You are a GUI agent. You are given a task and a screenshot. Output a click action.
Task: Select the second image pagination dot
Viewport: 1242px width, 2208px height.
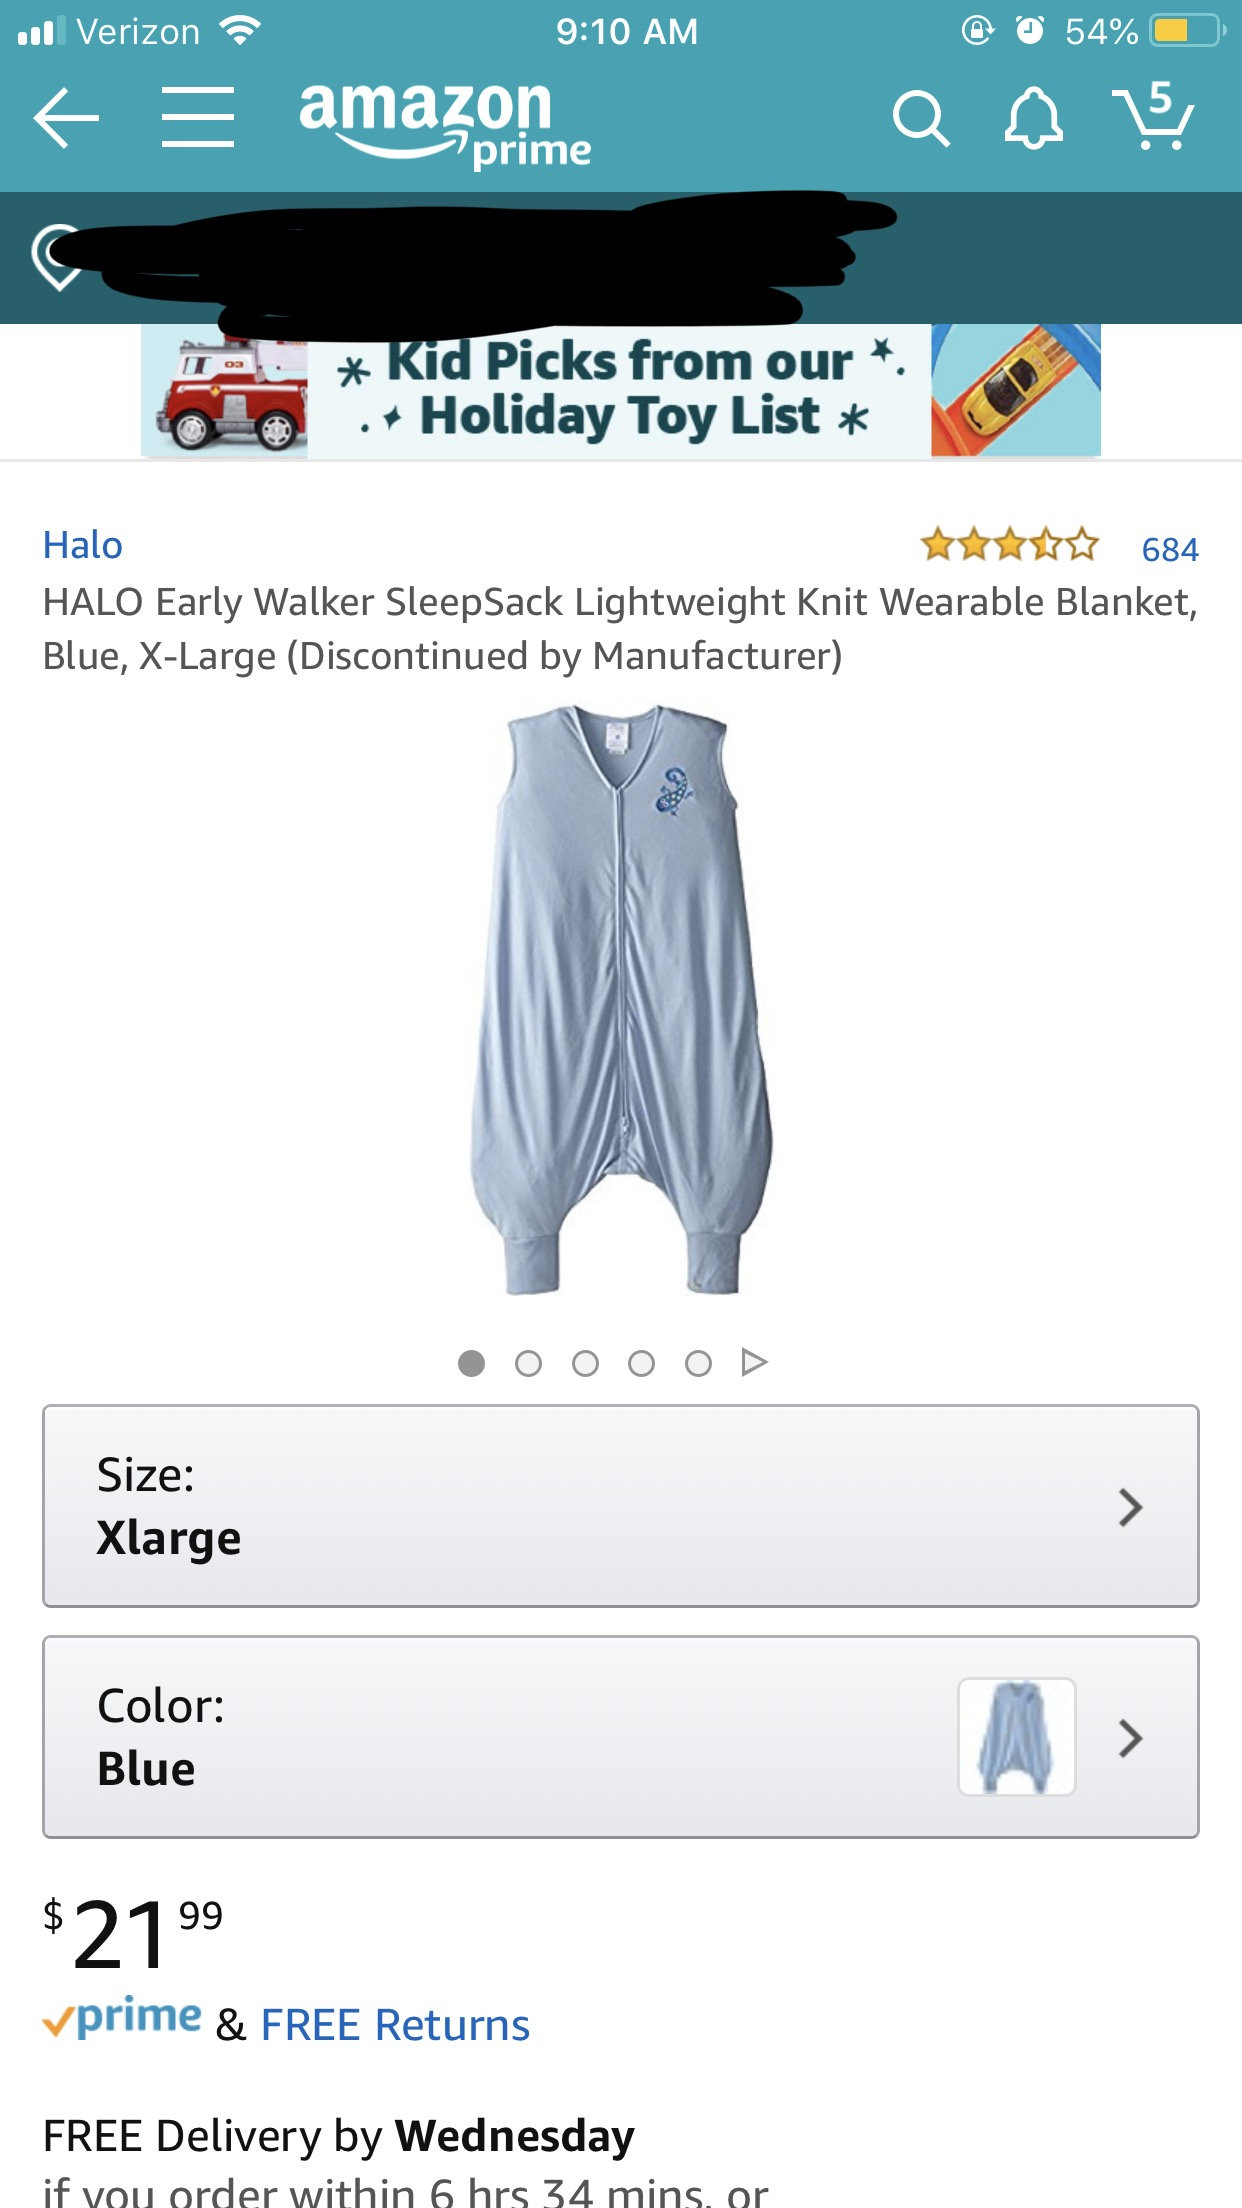coord(528,1363)
